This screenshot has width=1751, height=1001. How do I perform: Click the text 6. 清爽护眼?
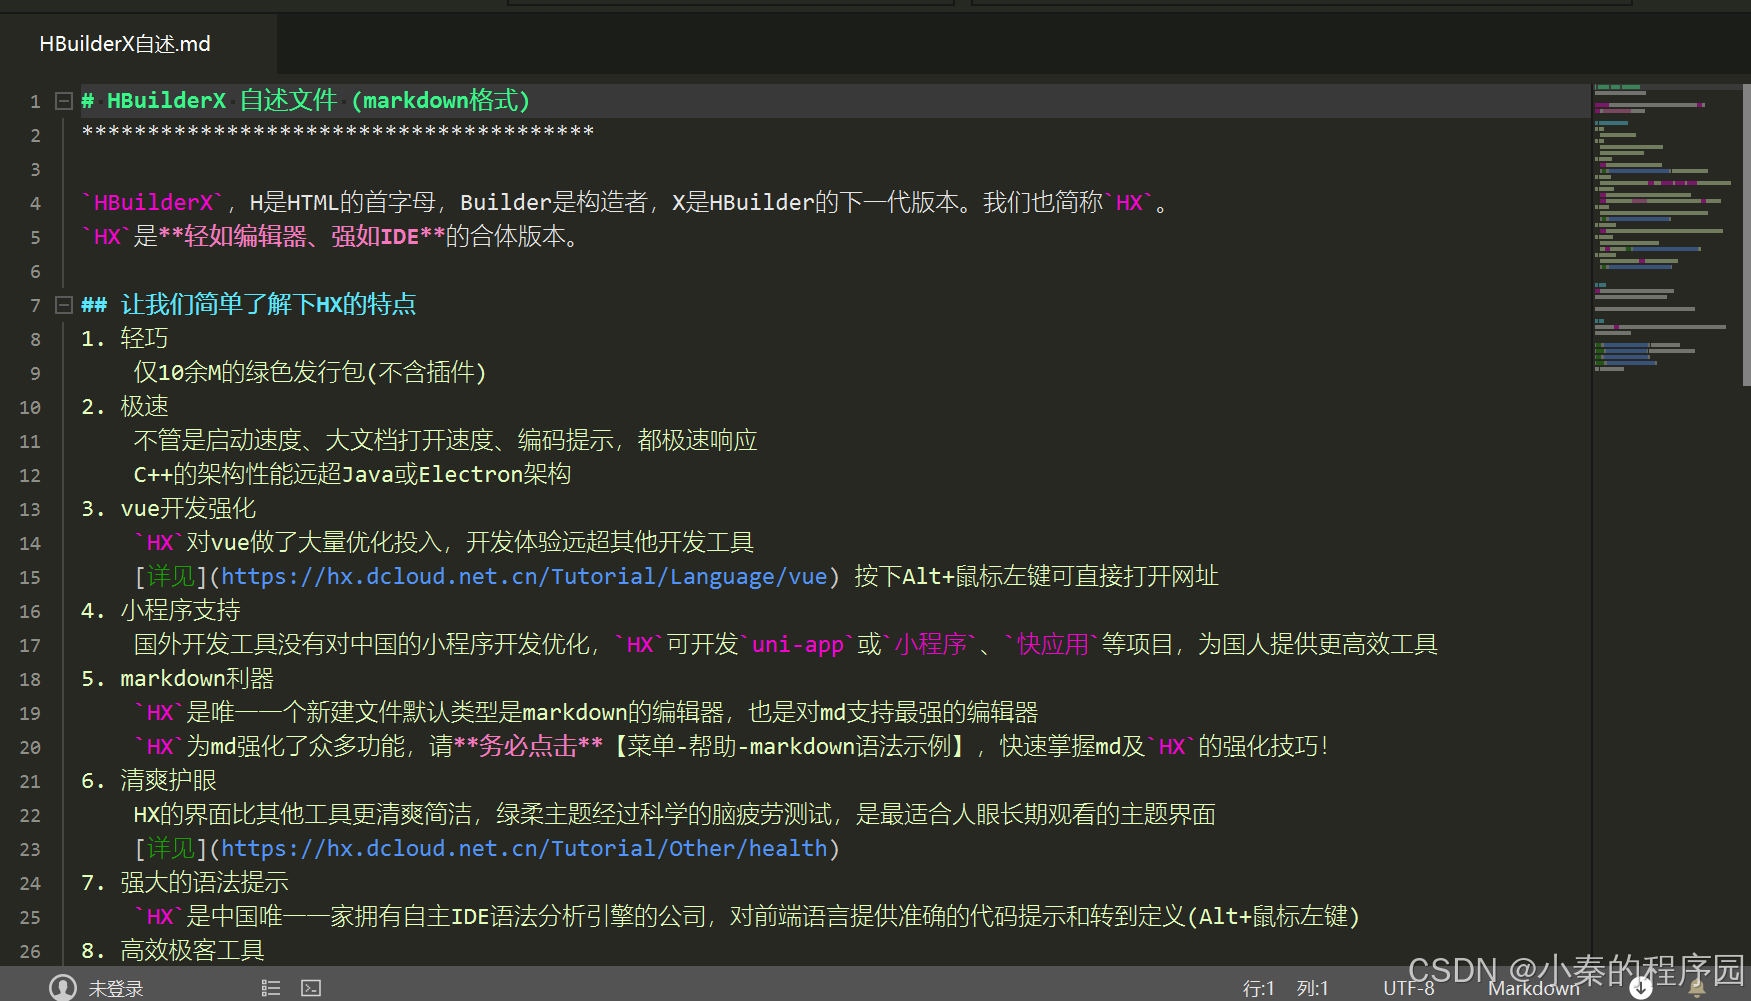click(149, 781)
